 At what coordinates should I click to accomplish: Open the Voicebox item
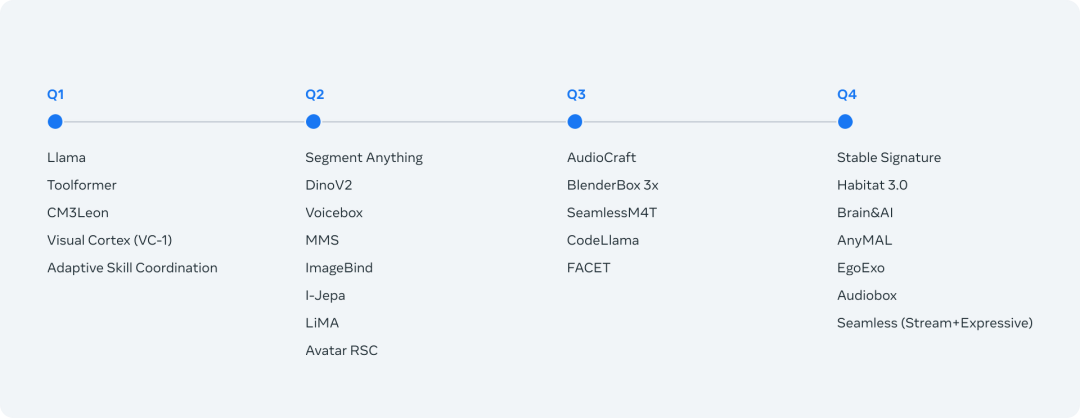point(334,213)
